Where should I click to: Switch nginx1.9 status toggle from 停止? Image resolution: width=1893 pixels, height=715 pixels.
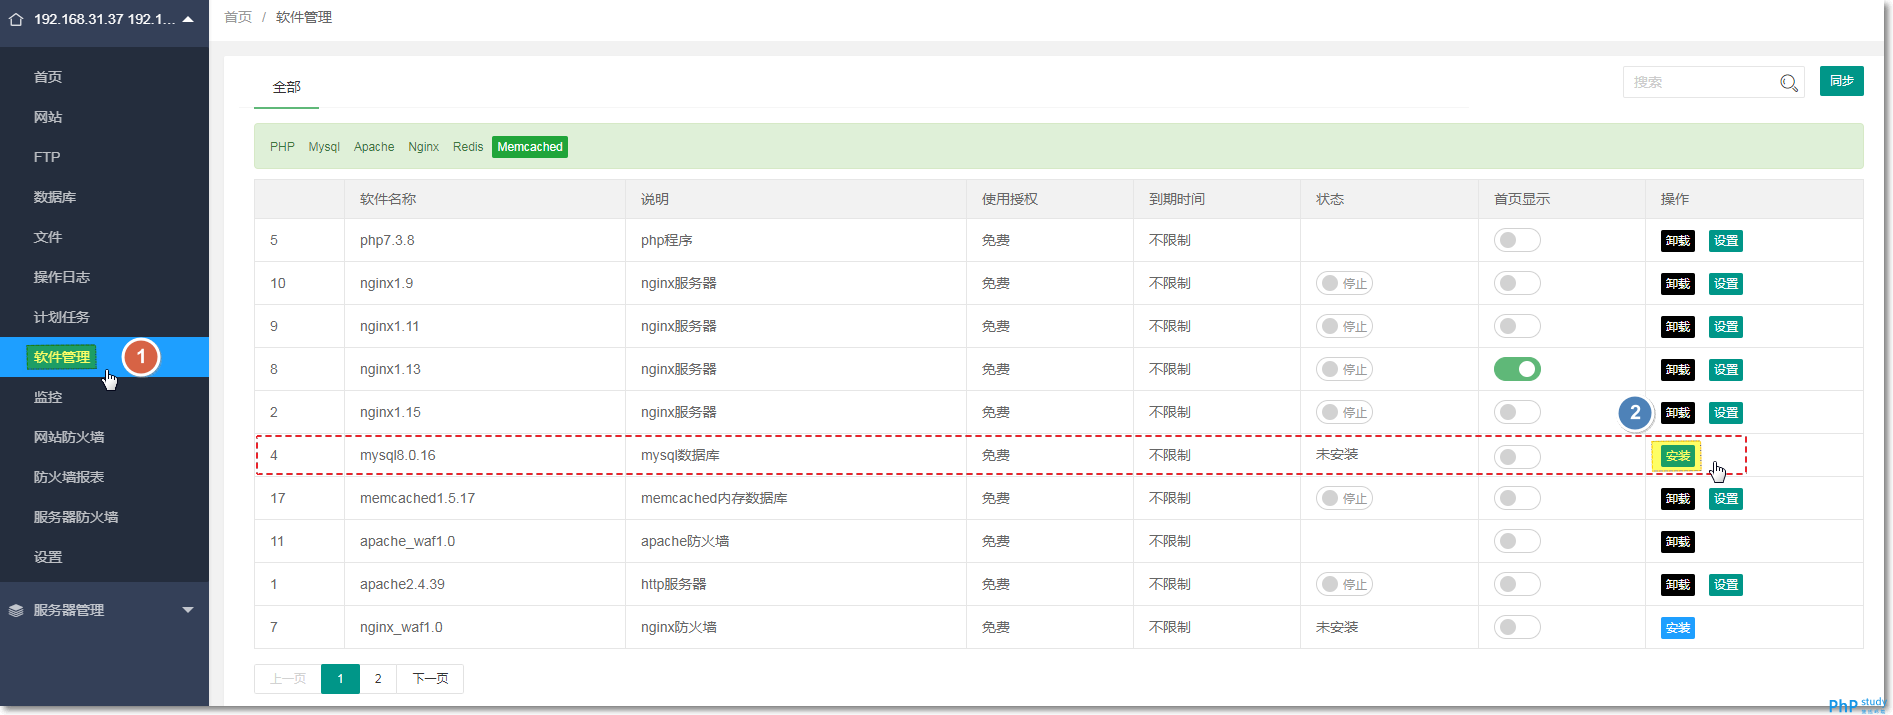click(1344, 283)
